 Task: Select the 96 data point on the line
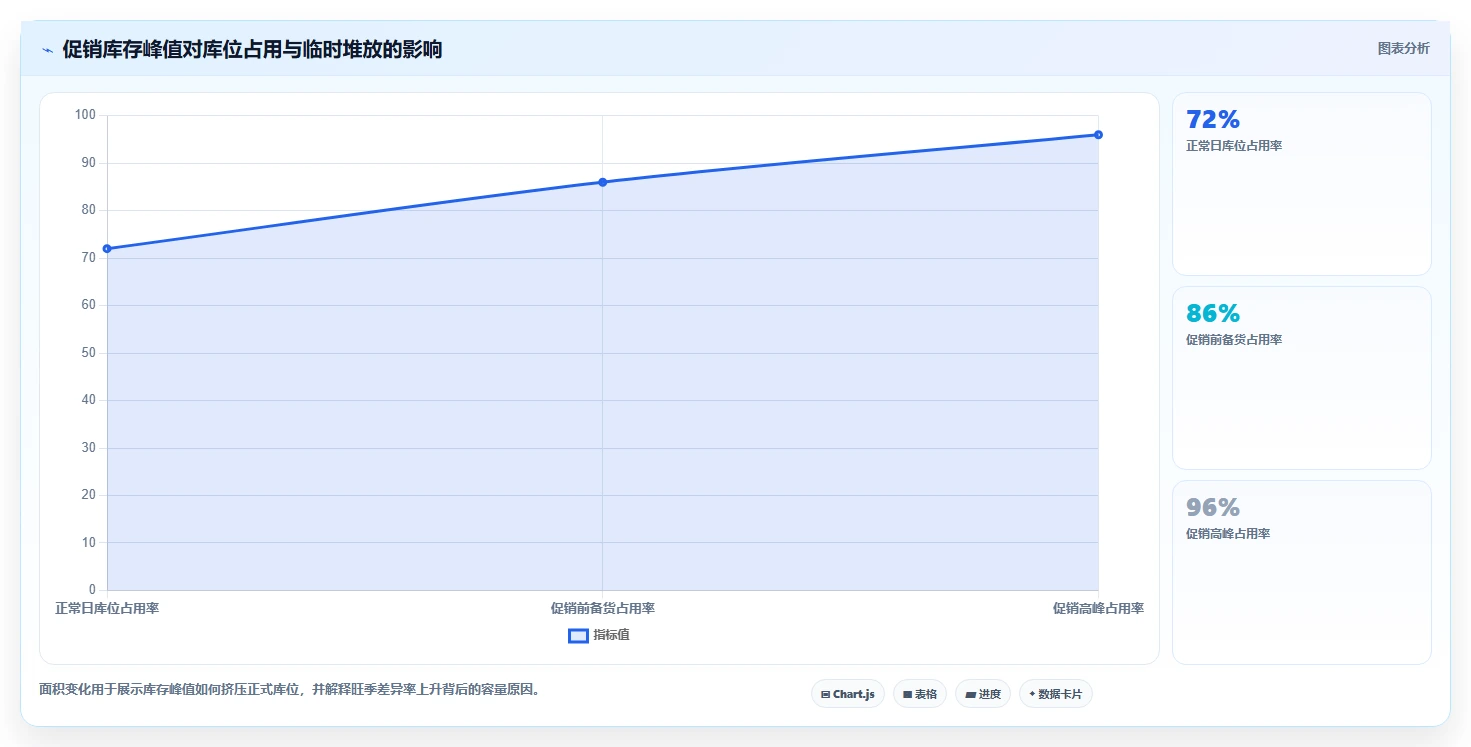tap(1098, 135)
